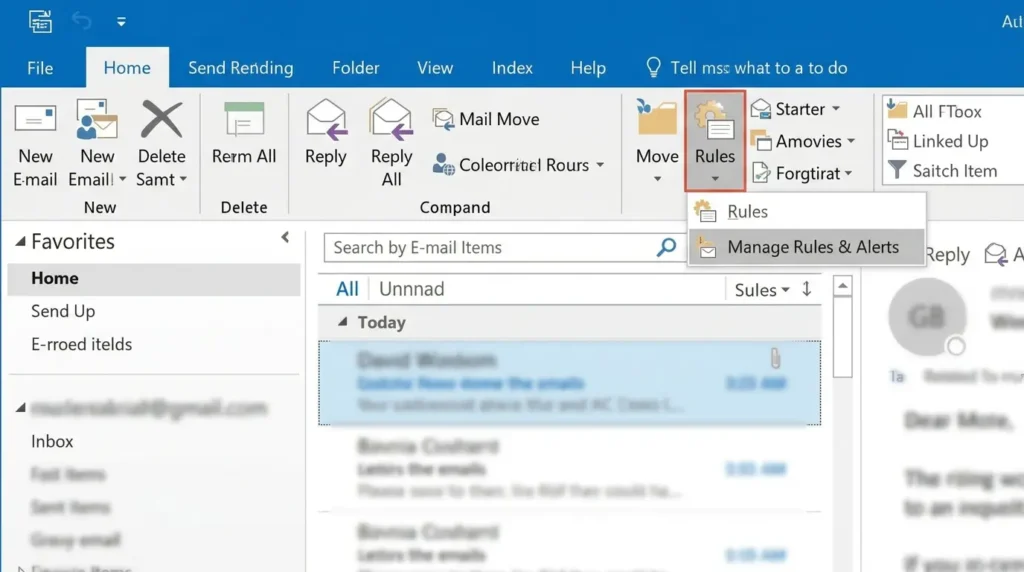This screenshot has width=1024, height=572.
Task: Click the Reply All envelope icon
Action: 391,119
